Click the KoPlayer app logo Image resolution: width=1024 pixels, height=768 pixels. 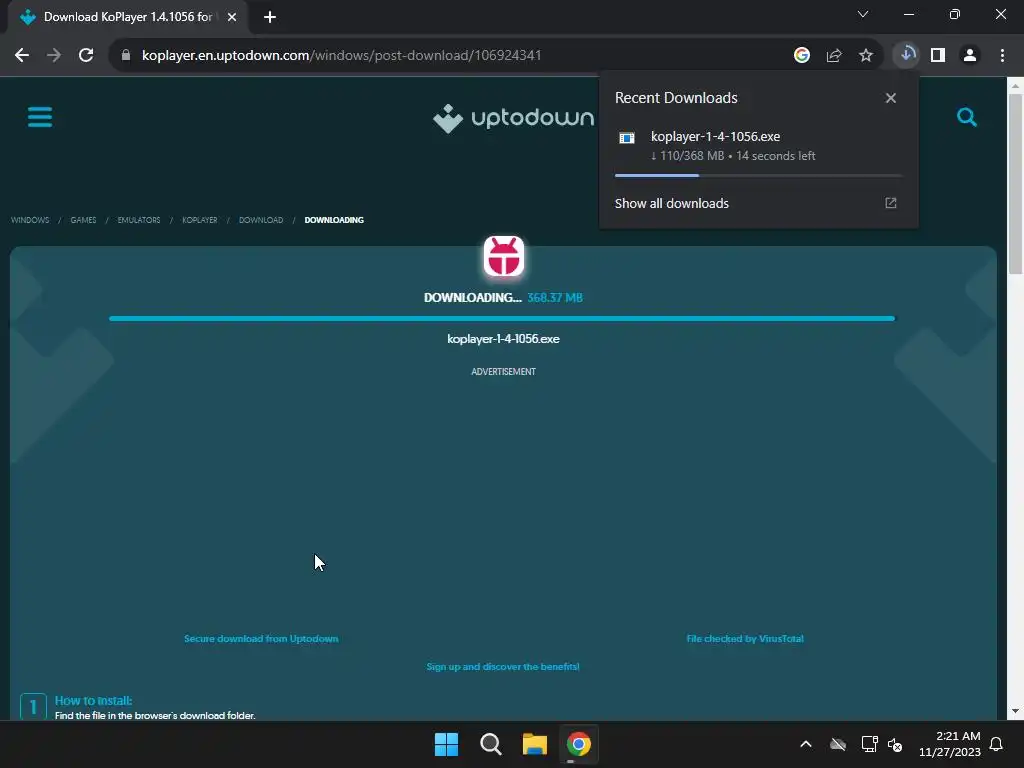(504, 257)
